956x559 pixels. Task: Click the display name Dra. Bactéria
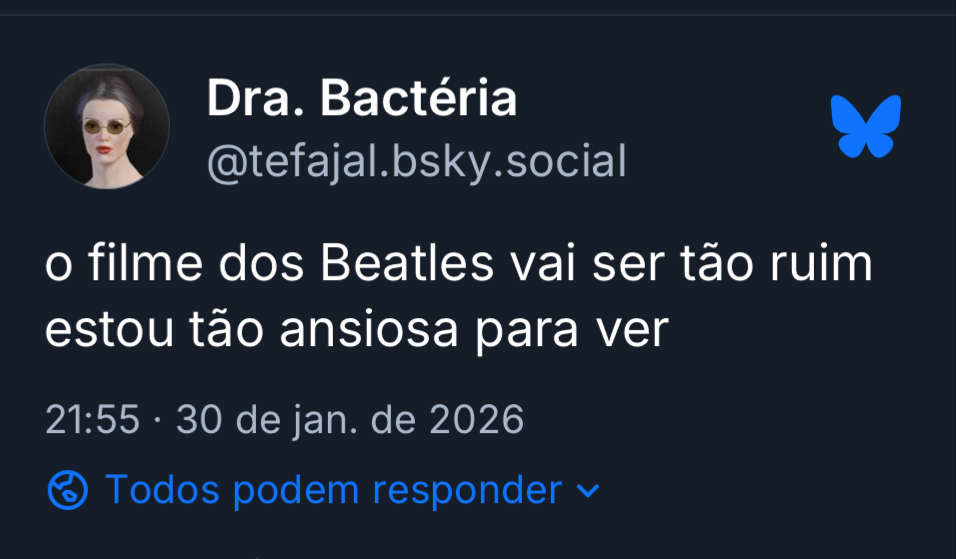coord(362,99)
